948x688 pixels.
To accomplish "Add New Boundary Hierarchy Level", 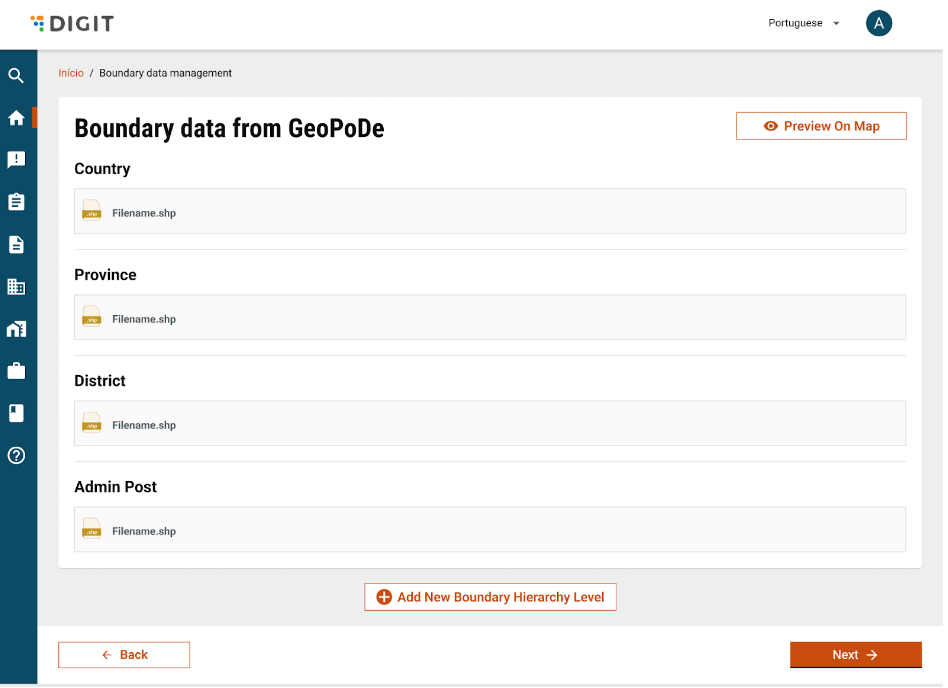I will click(490, 597).
